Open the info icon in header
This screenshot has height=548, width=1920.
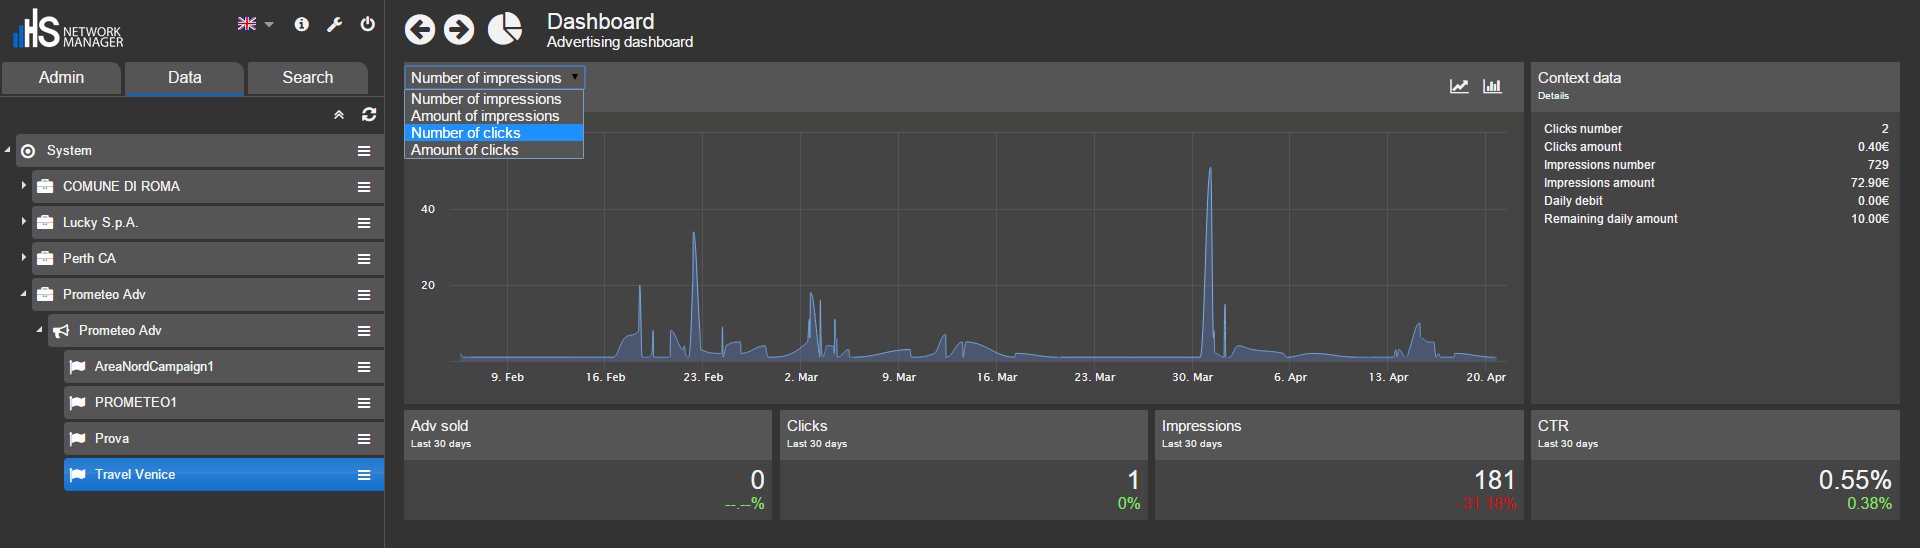coord(301,24)
